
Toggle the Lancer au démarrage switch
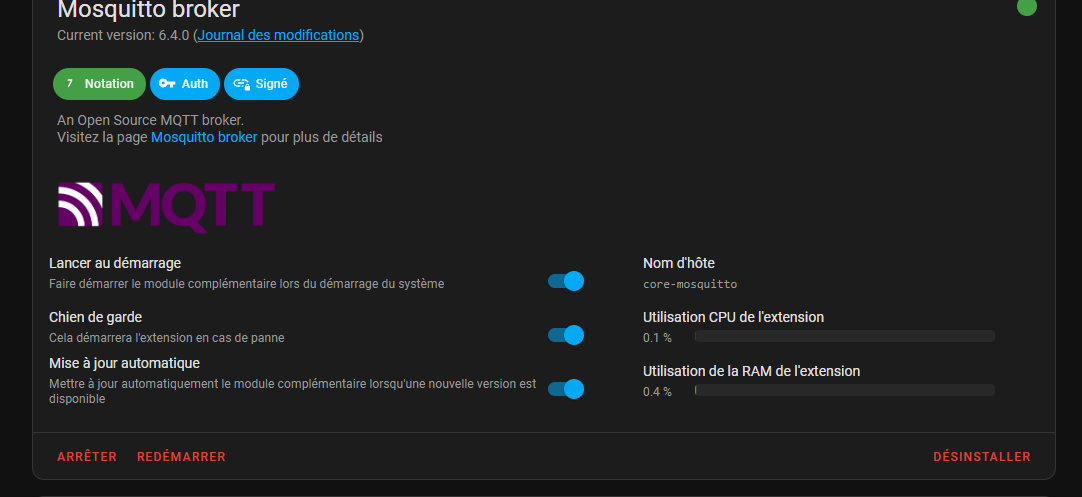tap(566, 281)
